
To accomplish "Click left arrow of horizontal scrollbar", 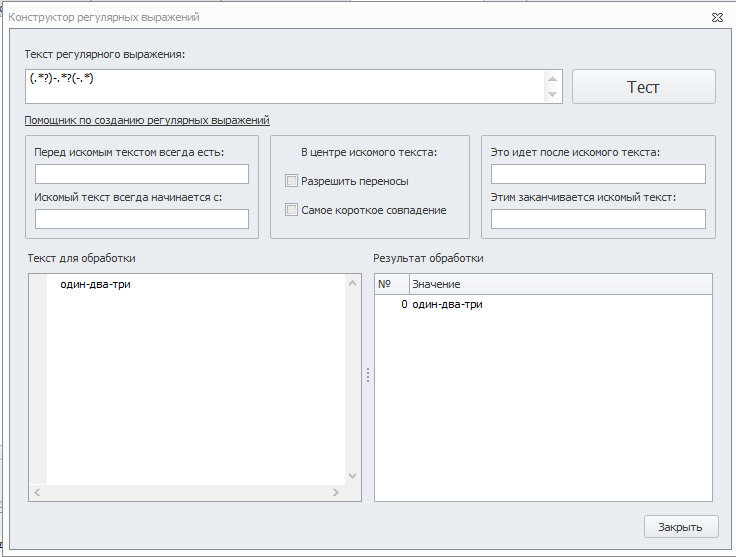I will point(37,492).
